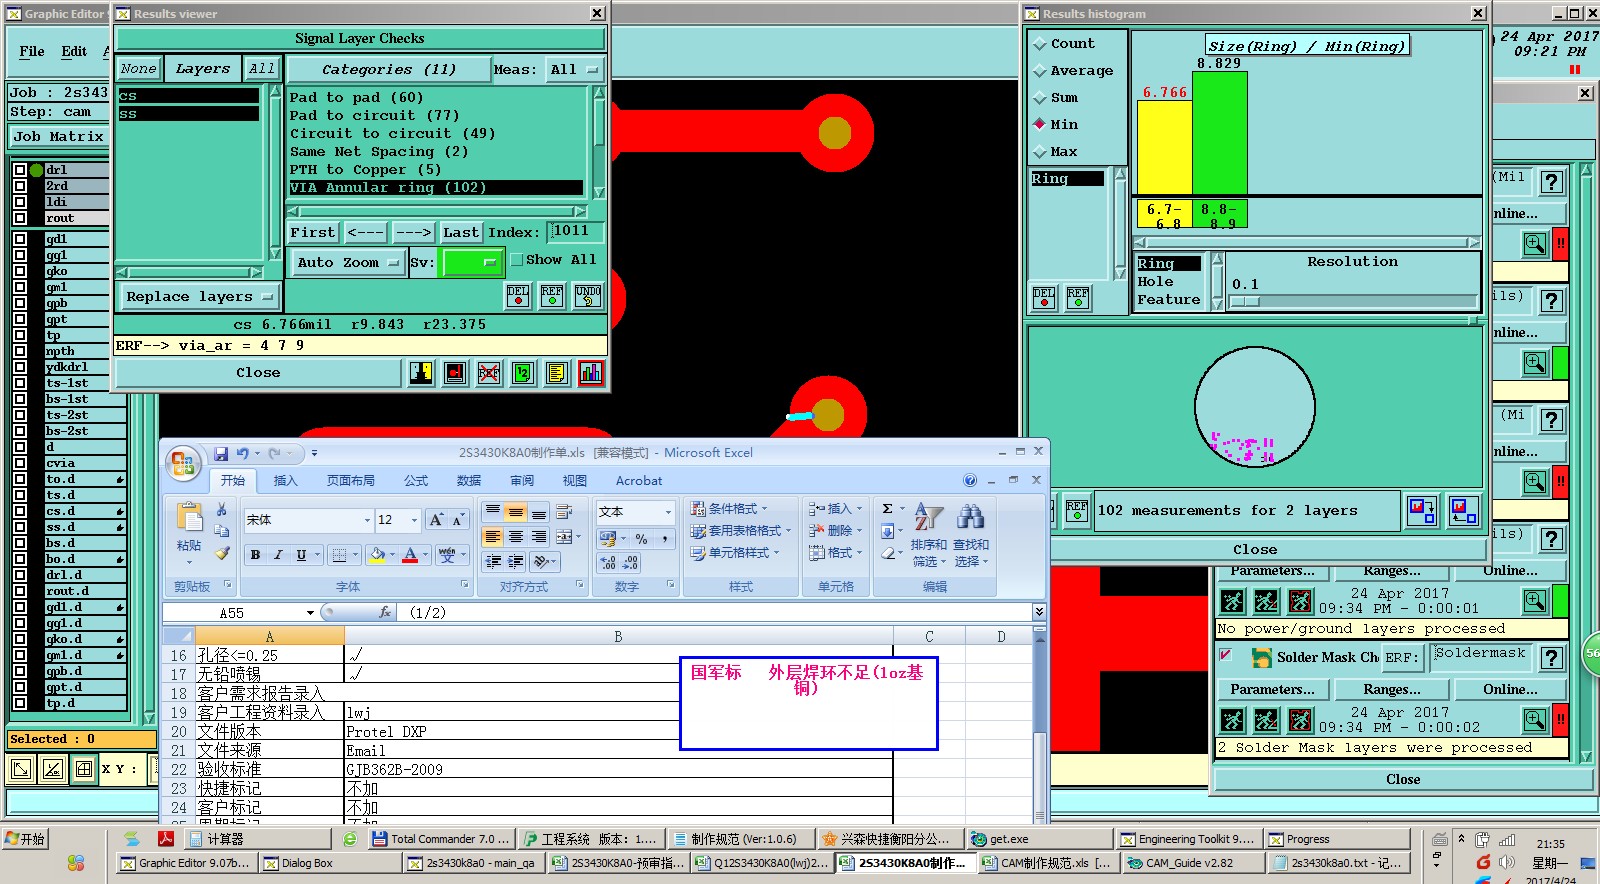Switch to the Excel 页面布局 tab
This screenshot has height=884, width=1600.
pyautogui.click(x=351, y=481)
